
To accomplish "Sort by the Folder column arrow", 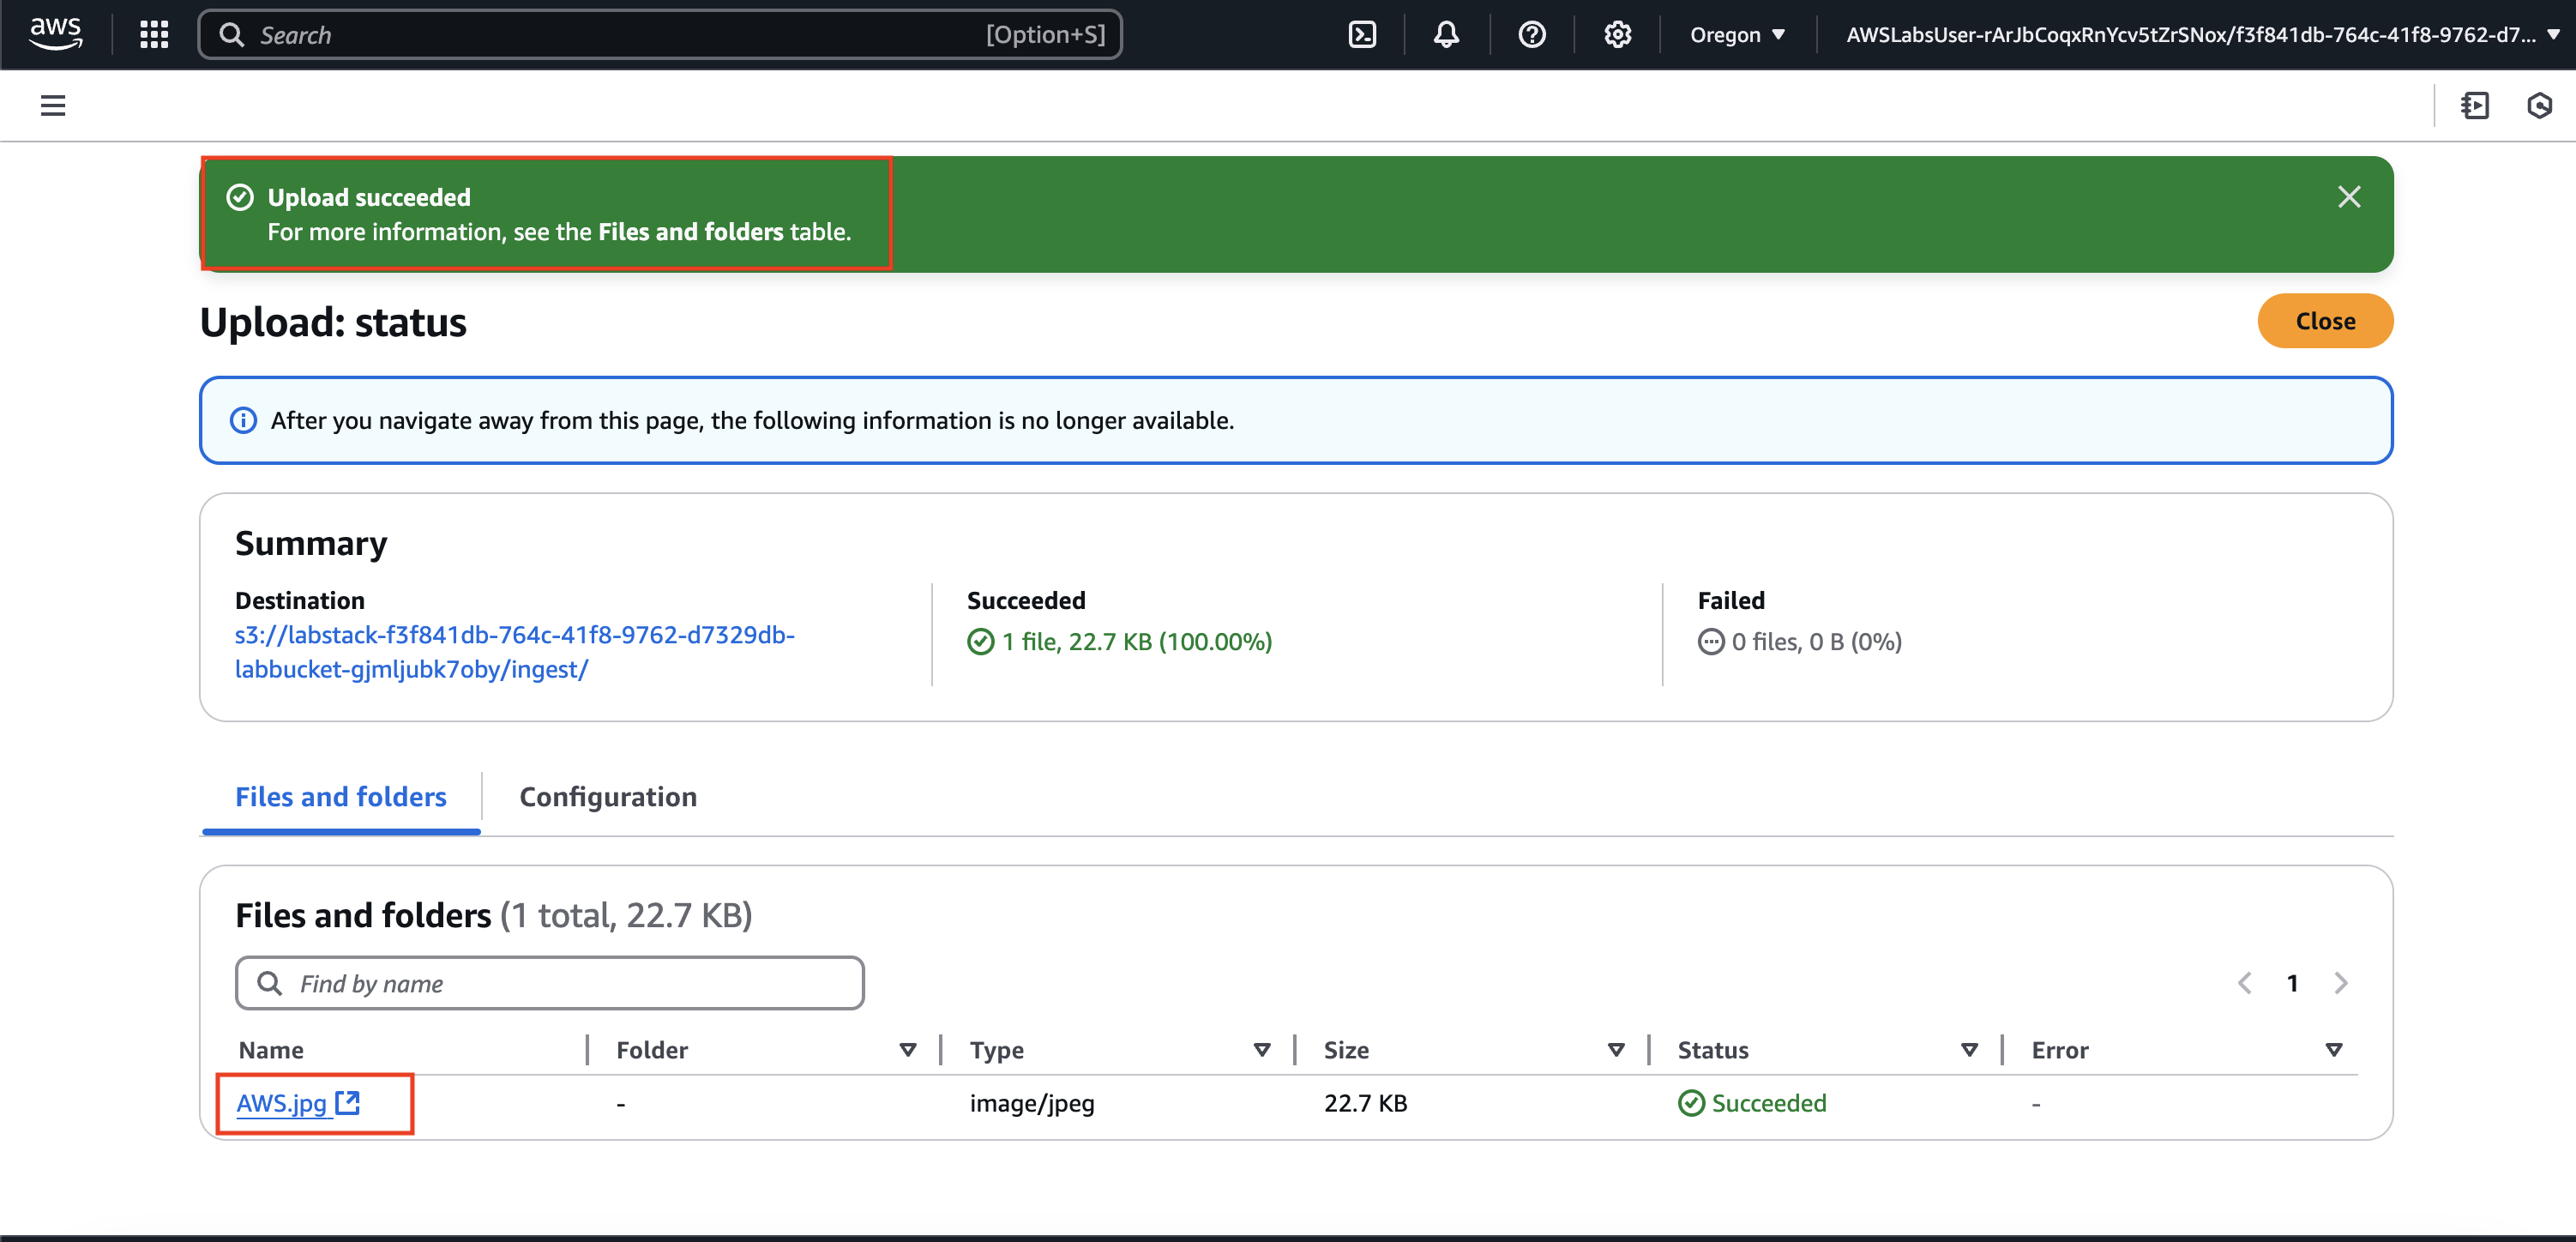I will (x=907, y=1050).
